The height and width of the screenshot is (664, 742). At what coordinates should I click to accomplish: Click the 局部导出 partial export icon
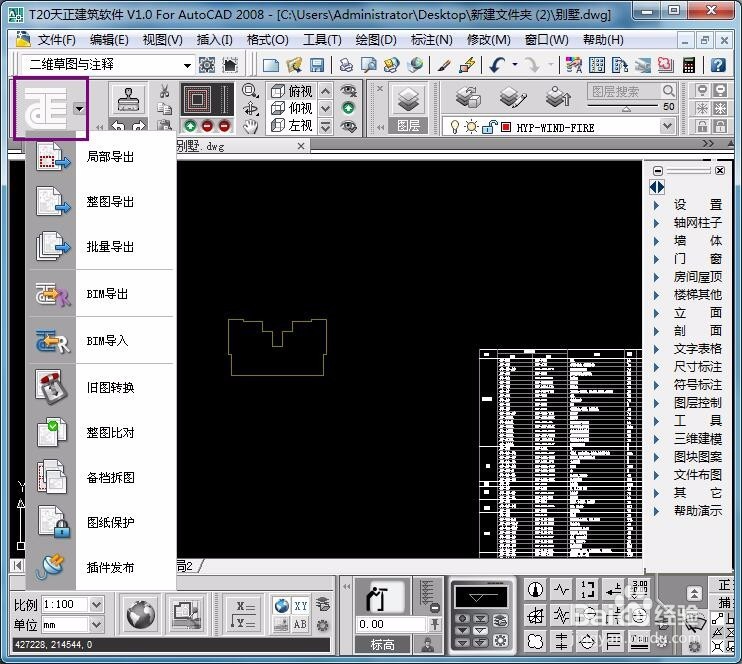(x=53, y=157)
